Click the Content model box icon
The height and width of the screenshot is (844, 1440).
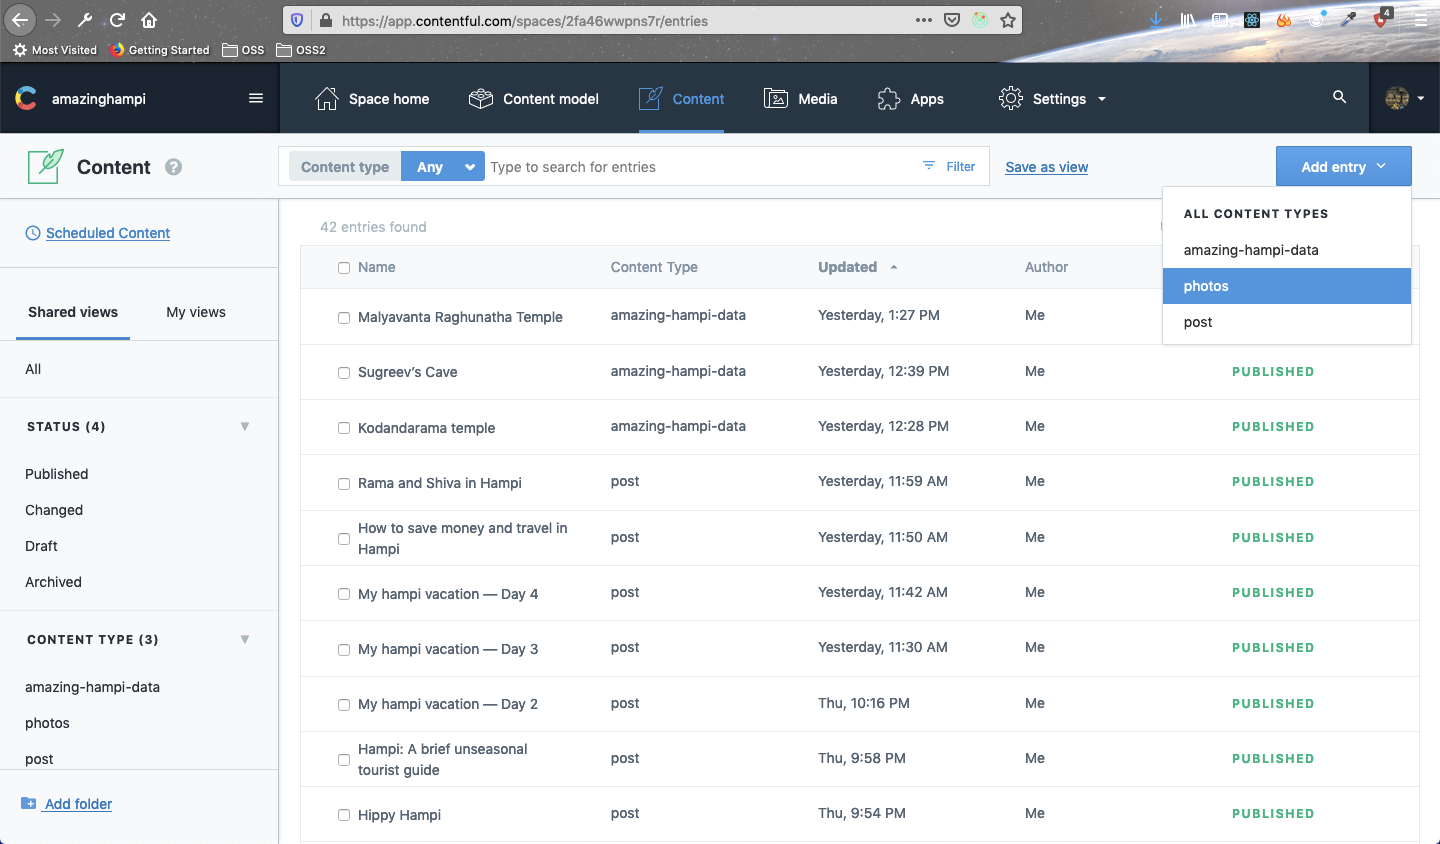coord(481,98)
